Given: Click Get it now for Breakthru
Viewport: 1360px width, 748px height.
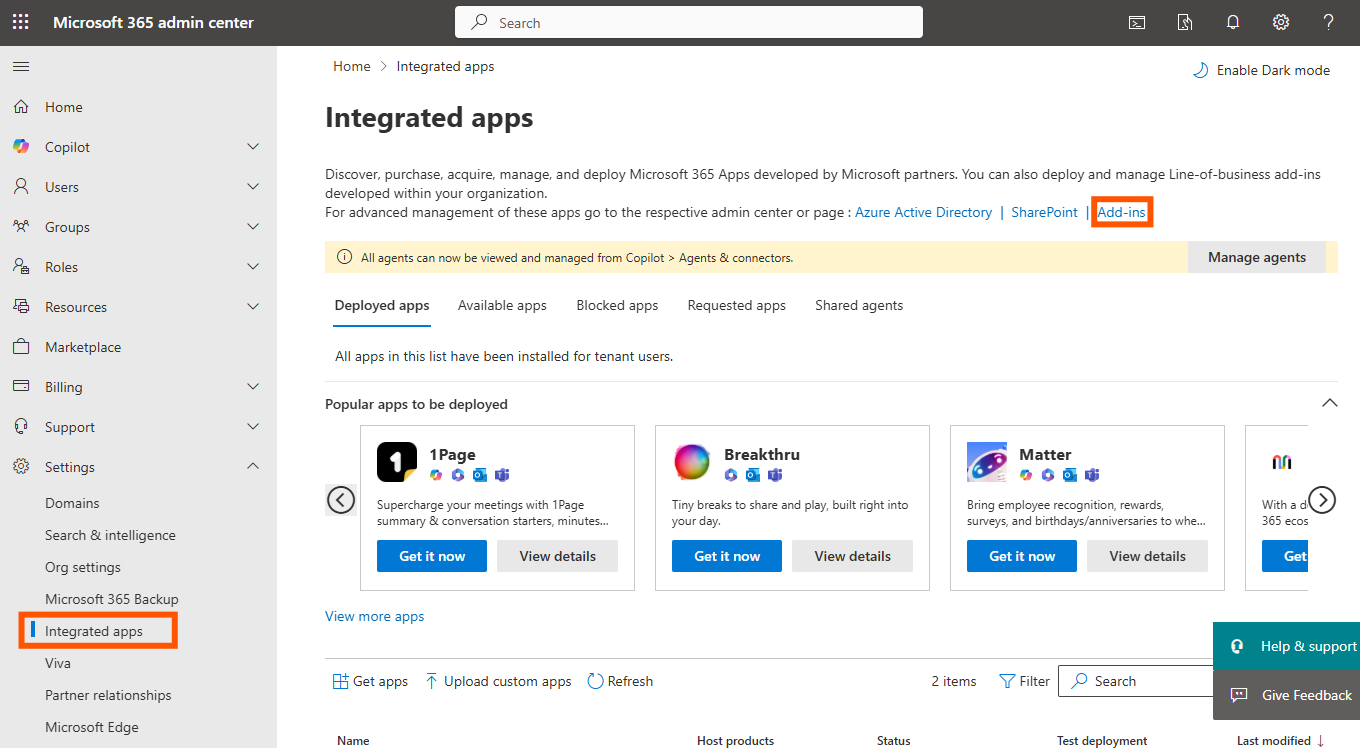Looking at the screenshot, I should pyautogui.click(x=727, y=556).
